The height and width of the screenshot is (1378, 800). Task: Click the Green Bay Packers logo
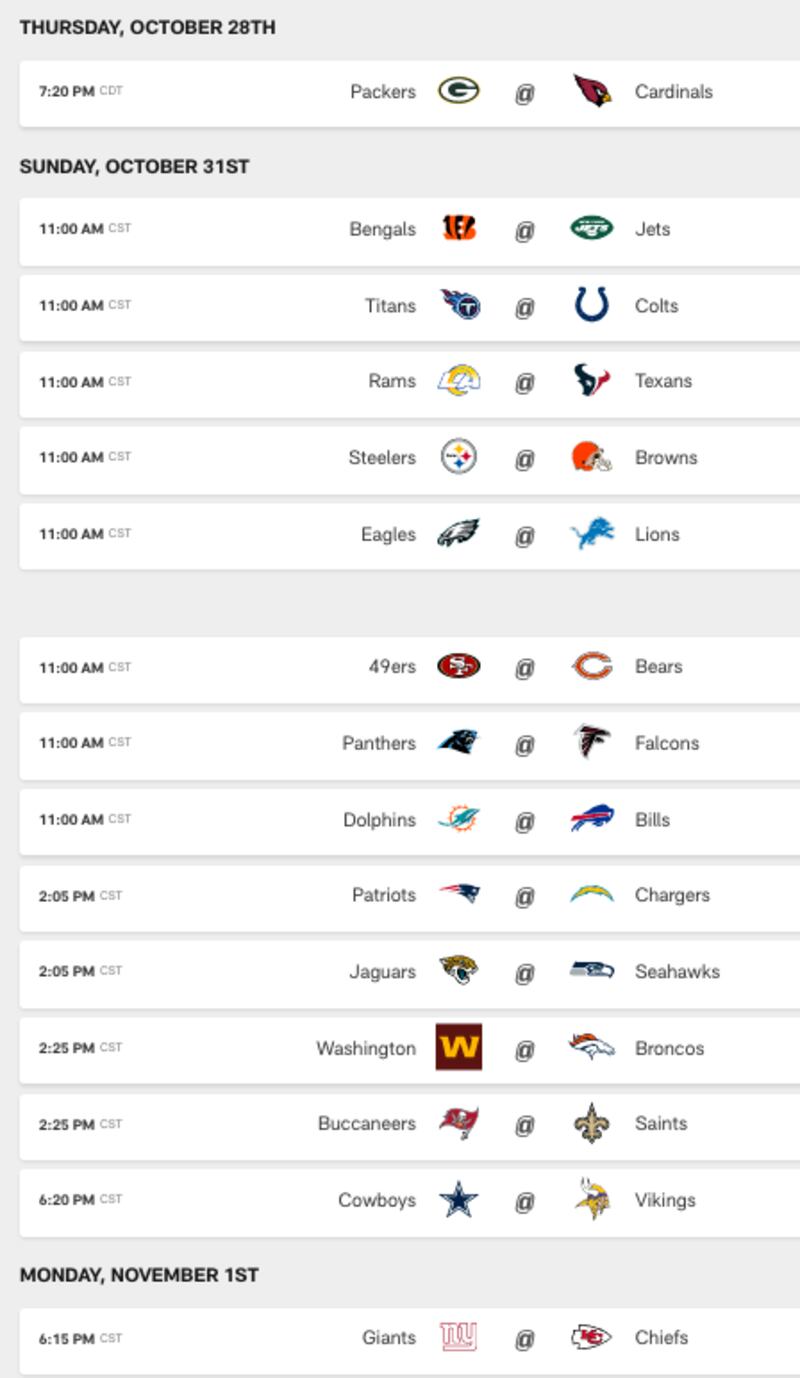pos(459,92)
